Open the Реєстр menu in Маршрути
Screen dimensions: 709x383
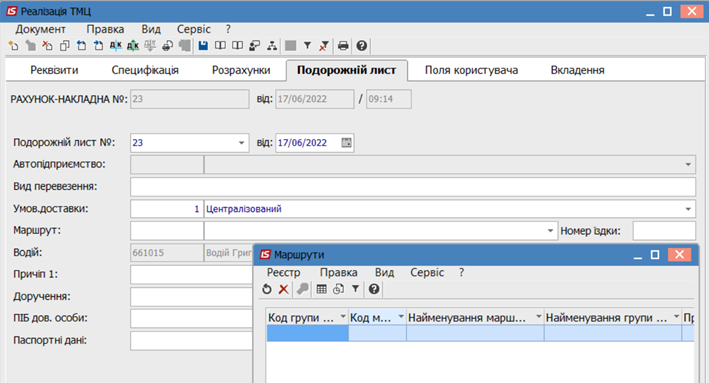(284, 273)
